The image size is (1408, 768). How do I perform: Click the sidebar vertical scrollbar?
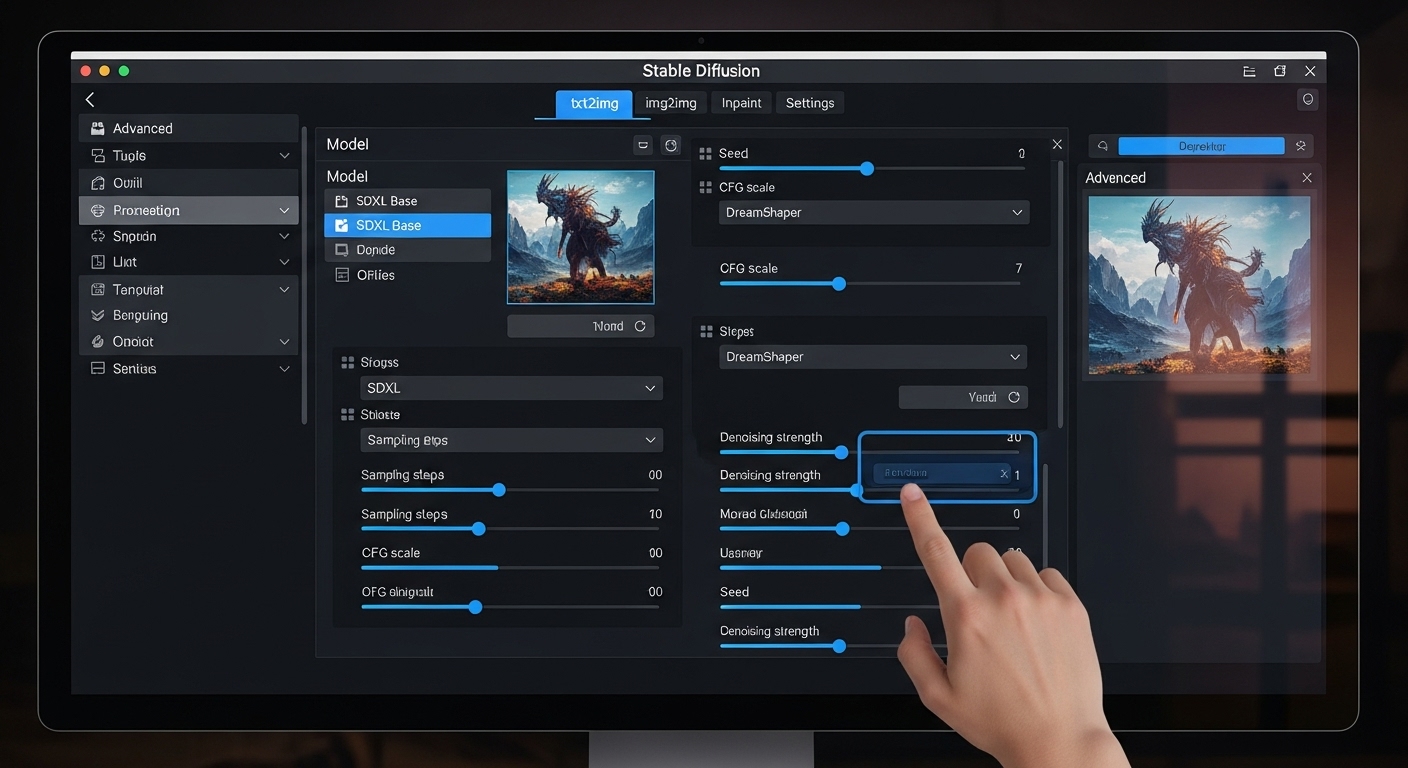click(304, 275)
